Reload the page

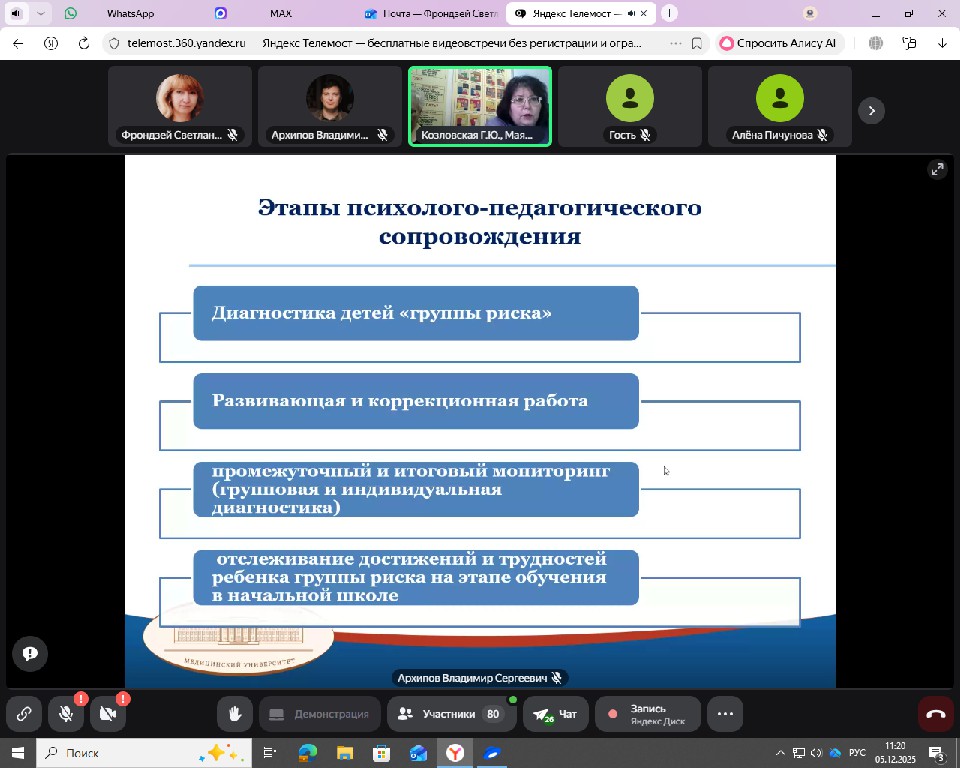[84, 43]
